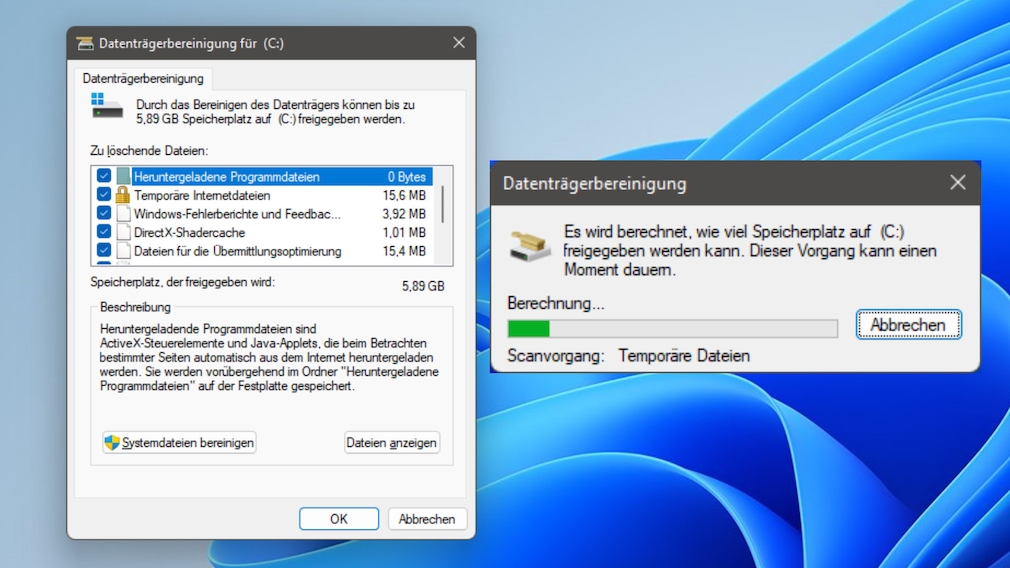
Task: Click Systemdateien bereinigen button
Action: pos(179,442)
